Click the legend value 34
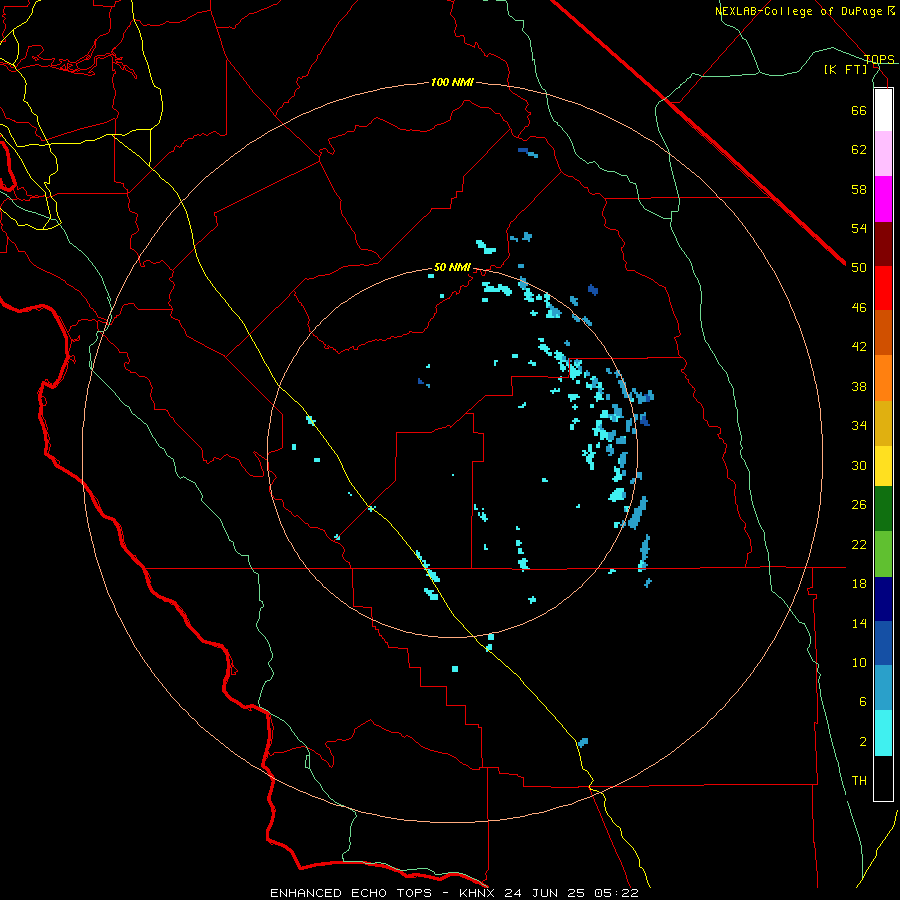Viewport: 900px width, 900px height. coord(859,426)
